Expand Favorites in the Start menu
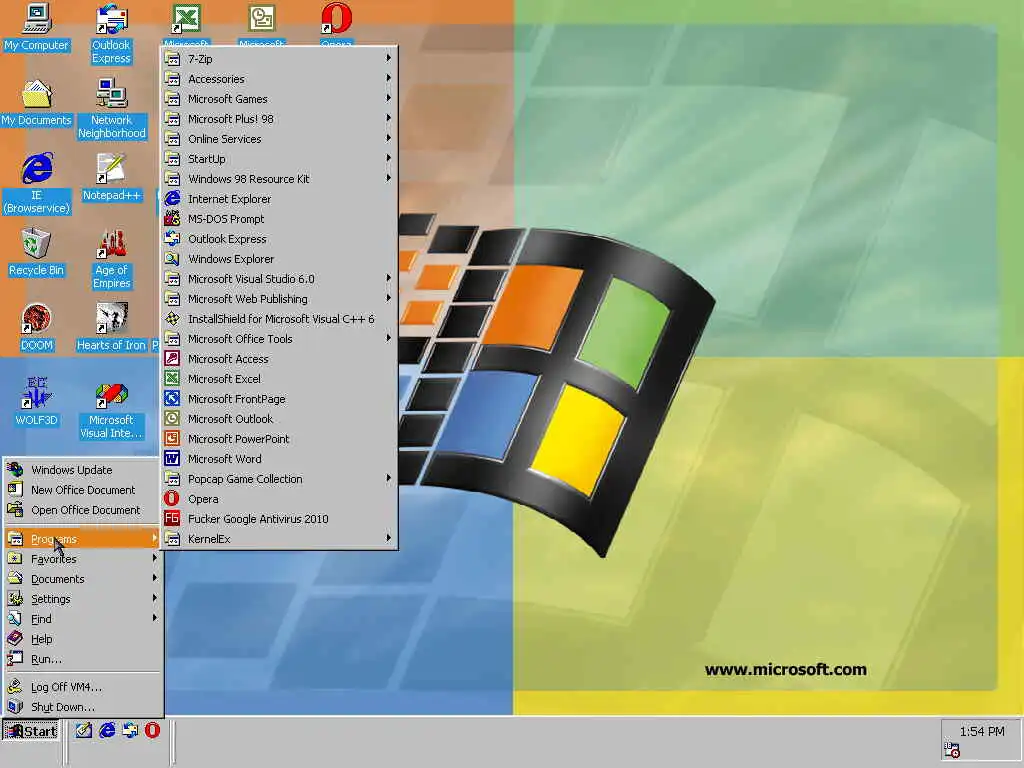The image size is (1024, 768). tap(82, 559)
